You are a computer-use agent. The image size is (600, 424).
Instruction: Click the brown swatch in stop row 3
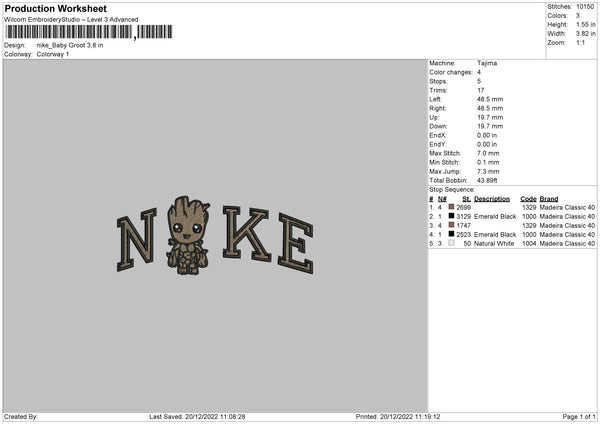[x=451, y=225]
